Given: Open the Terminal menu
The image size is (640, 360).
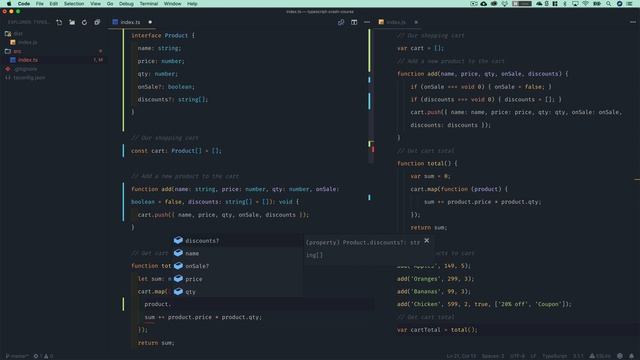Looking at the screenshot, I should (149, 4).
